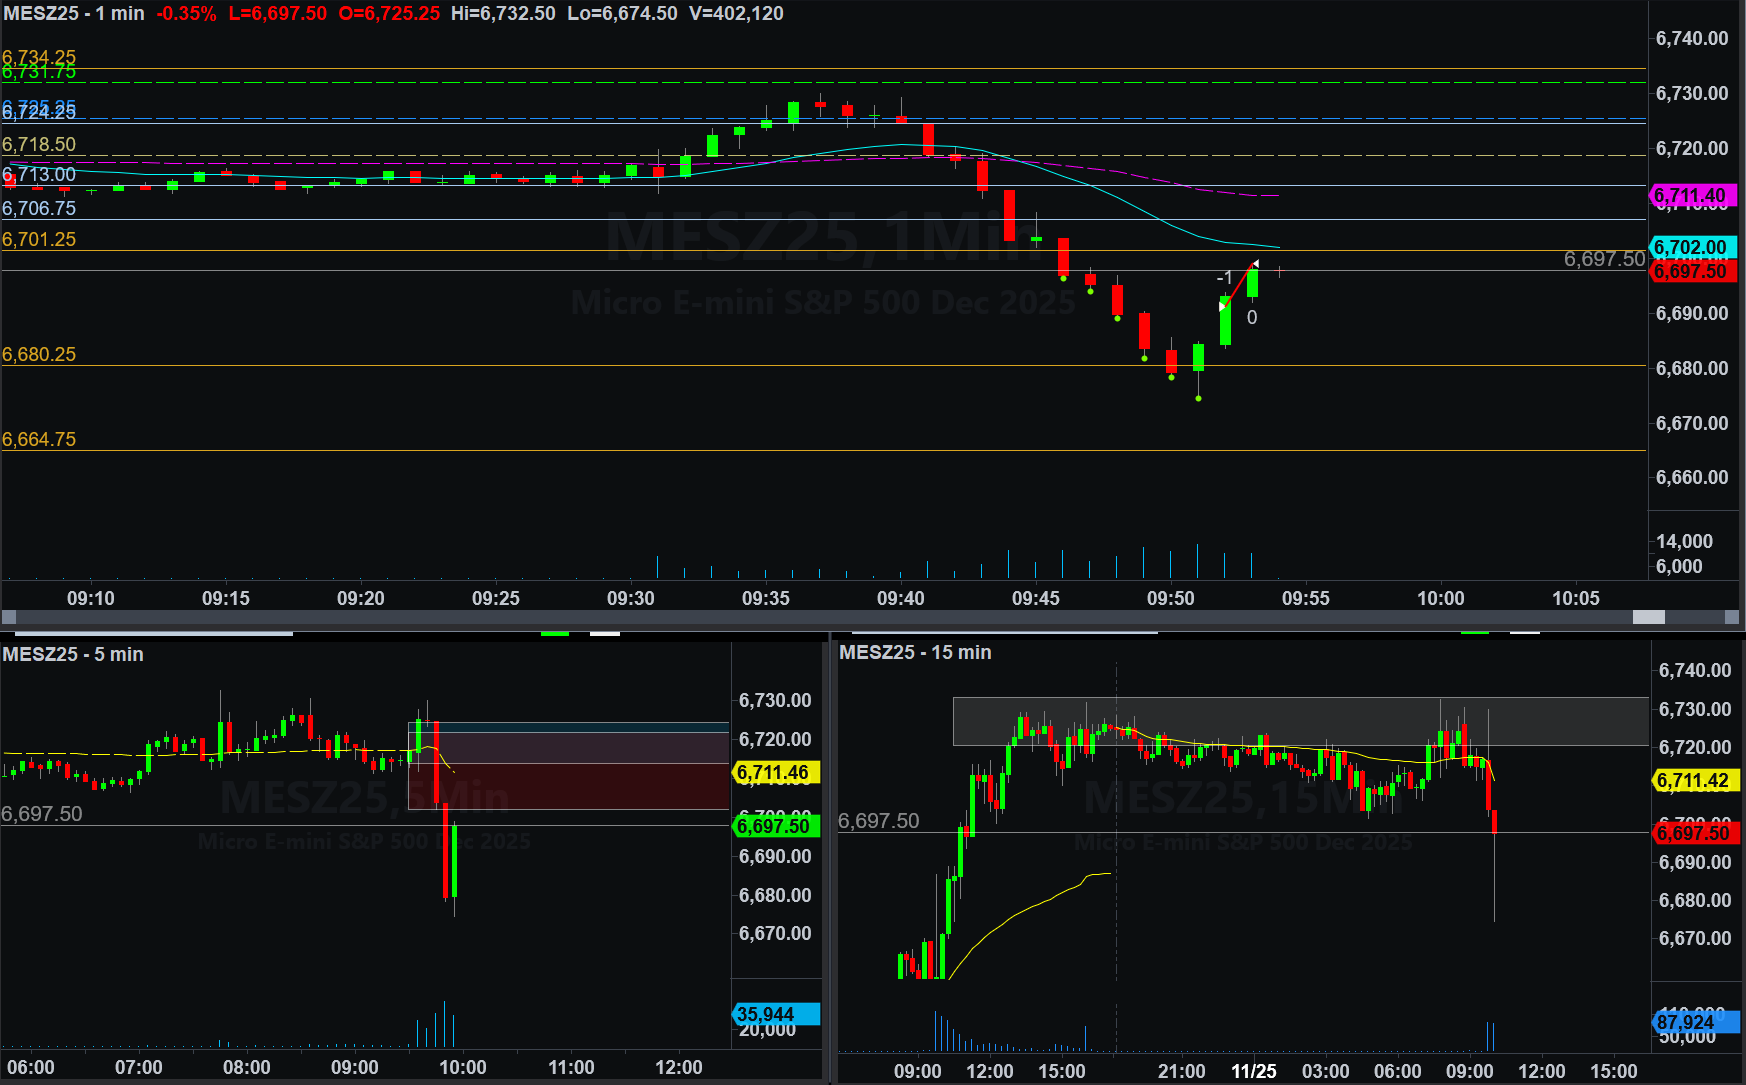Click the MESZ25 - 5 min chart title
Viewport: 1746px width, 1085px height.
[73, 654]
